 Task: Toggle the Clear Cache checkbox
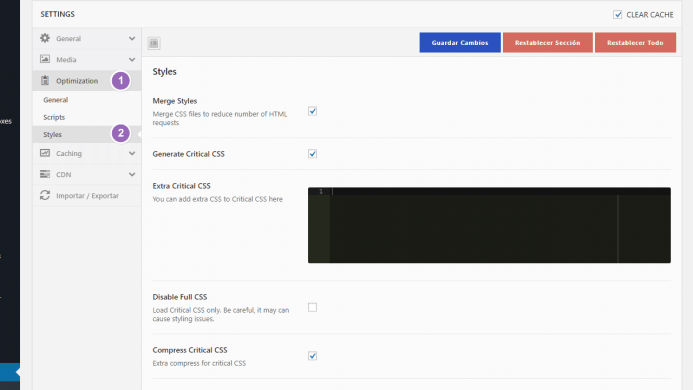pyautogui.click(x=617, y=15)
